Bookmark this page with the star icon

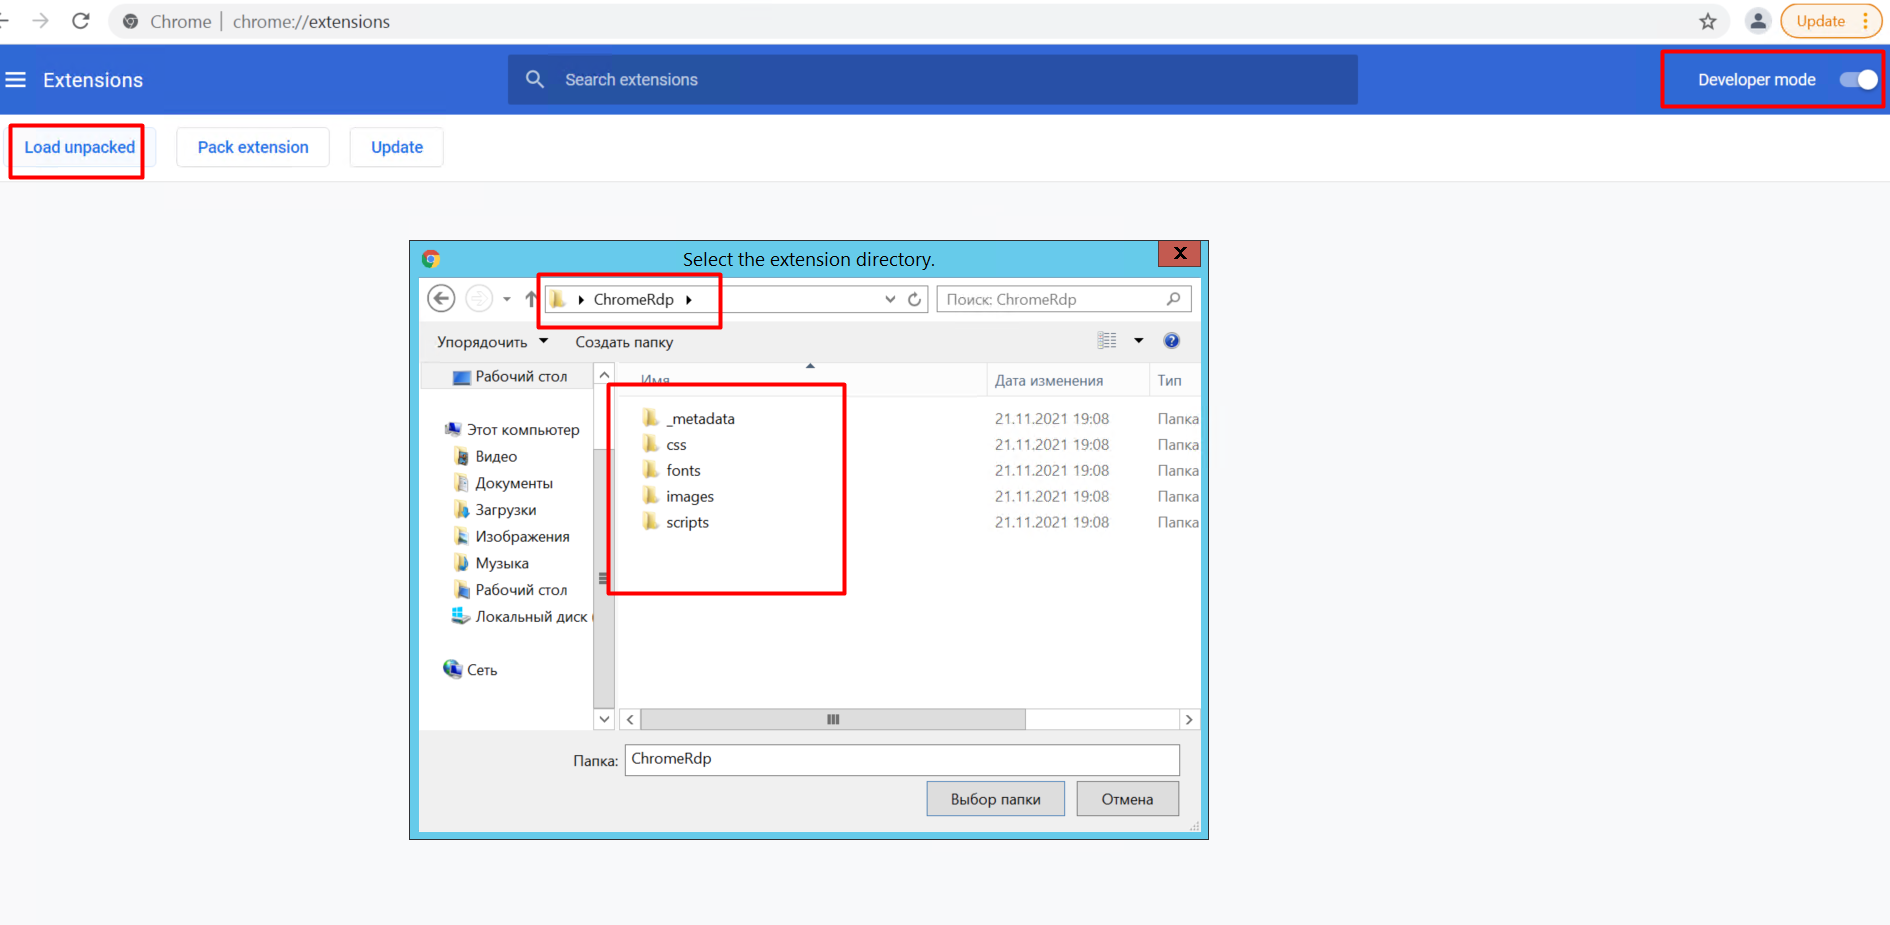click(1708, 21)
